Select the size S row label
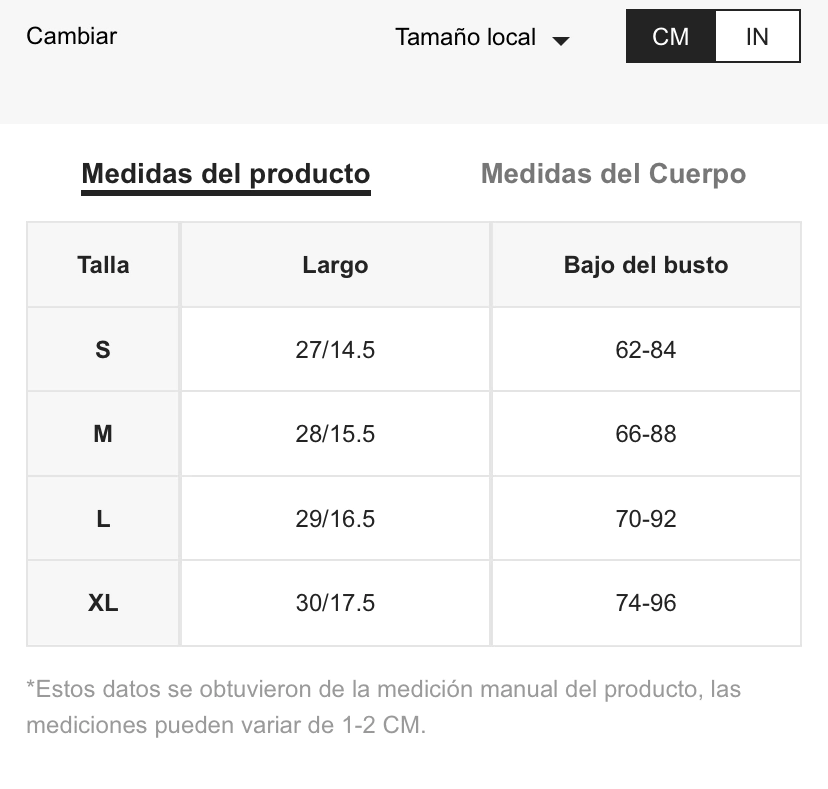 tap(103, 350)
